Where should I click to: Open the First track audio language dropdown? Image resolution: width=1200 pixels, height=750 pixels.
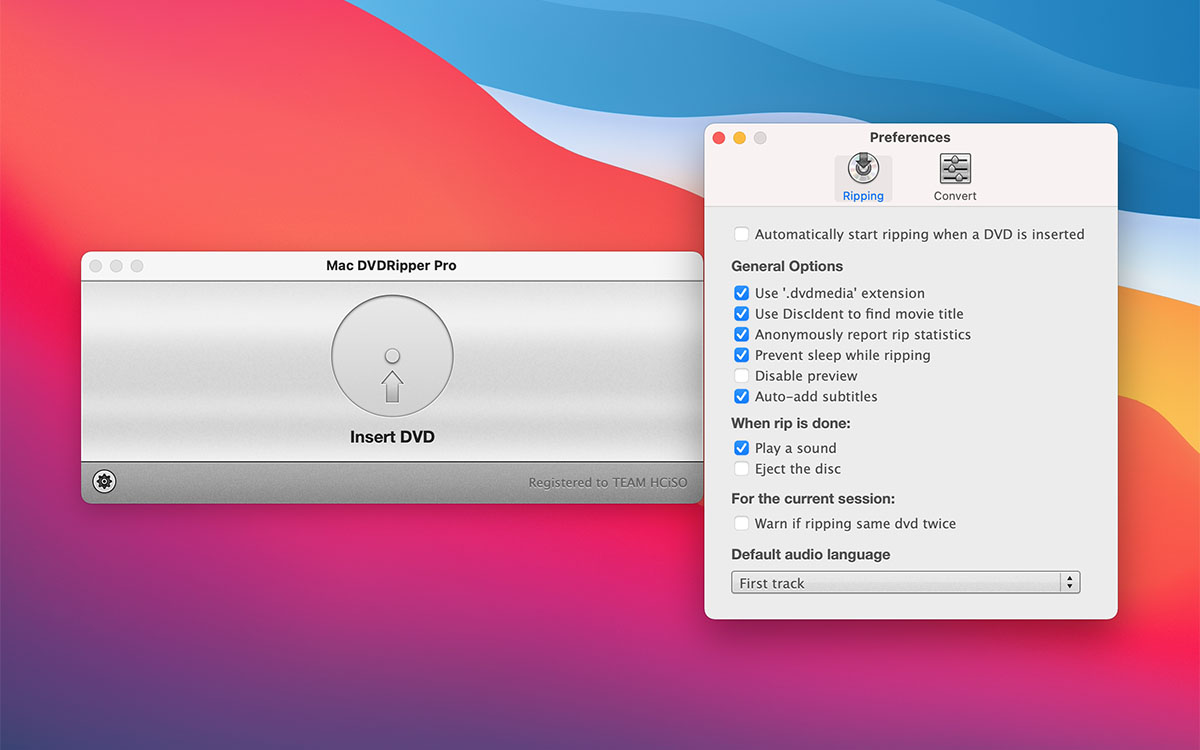pos(906,583)
